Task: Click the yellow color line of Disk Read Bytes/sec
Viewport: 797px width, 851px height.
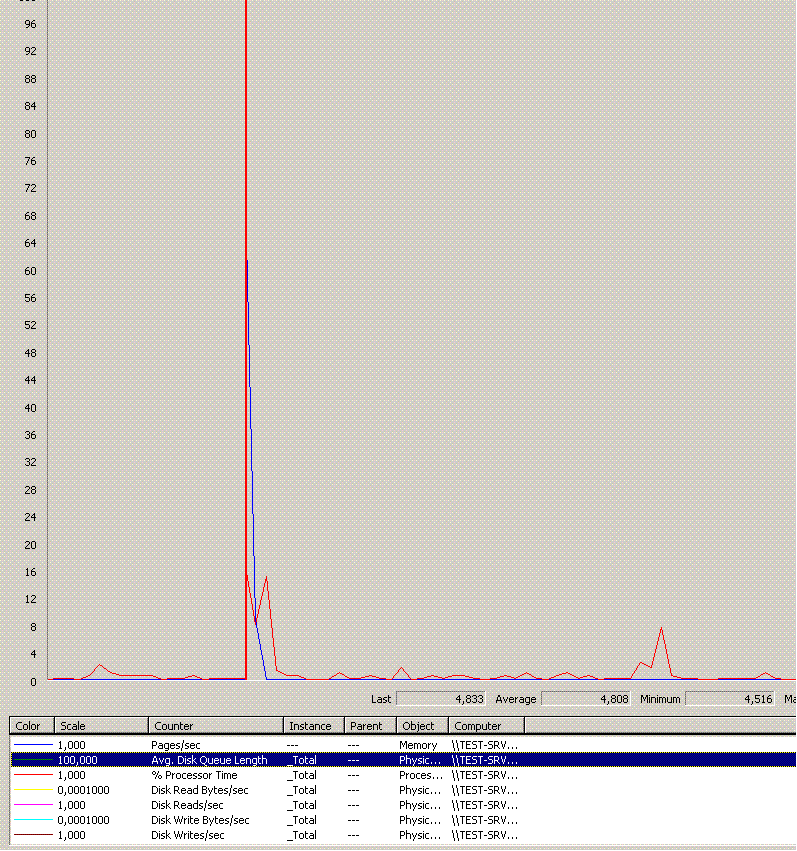Action: tap(32, 791)
